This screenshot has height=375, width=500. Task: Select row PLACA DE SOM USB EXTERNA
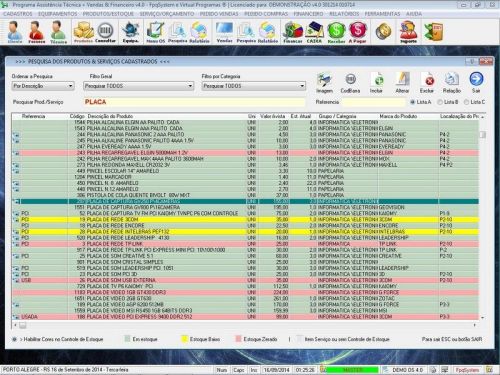(x=245, y=280)
